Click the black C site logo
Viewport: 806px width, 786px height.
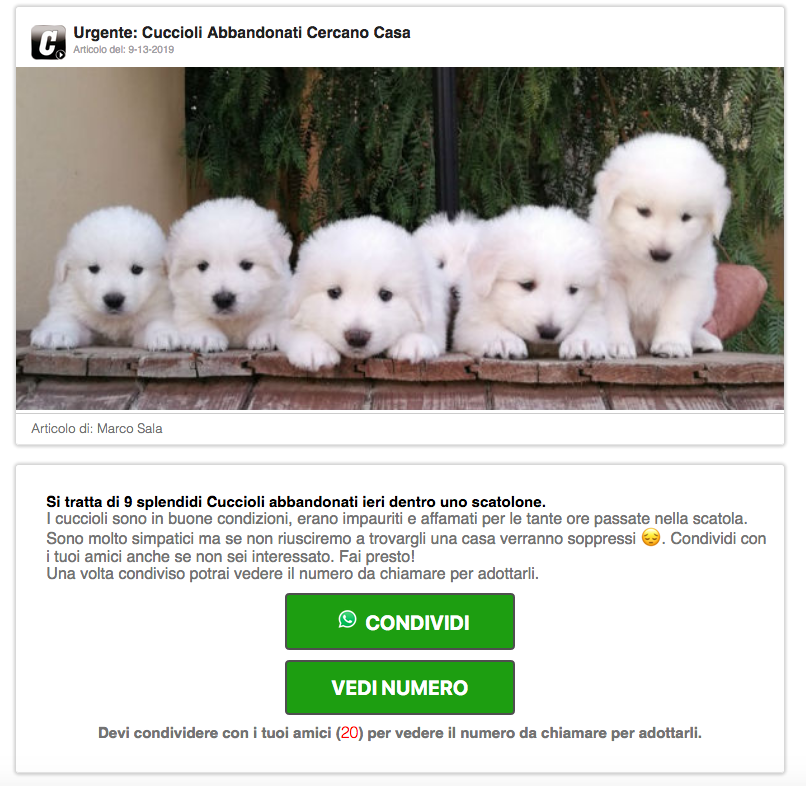(x=48, y=42)
